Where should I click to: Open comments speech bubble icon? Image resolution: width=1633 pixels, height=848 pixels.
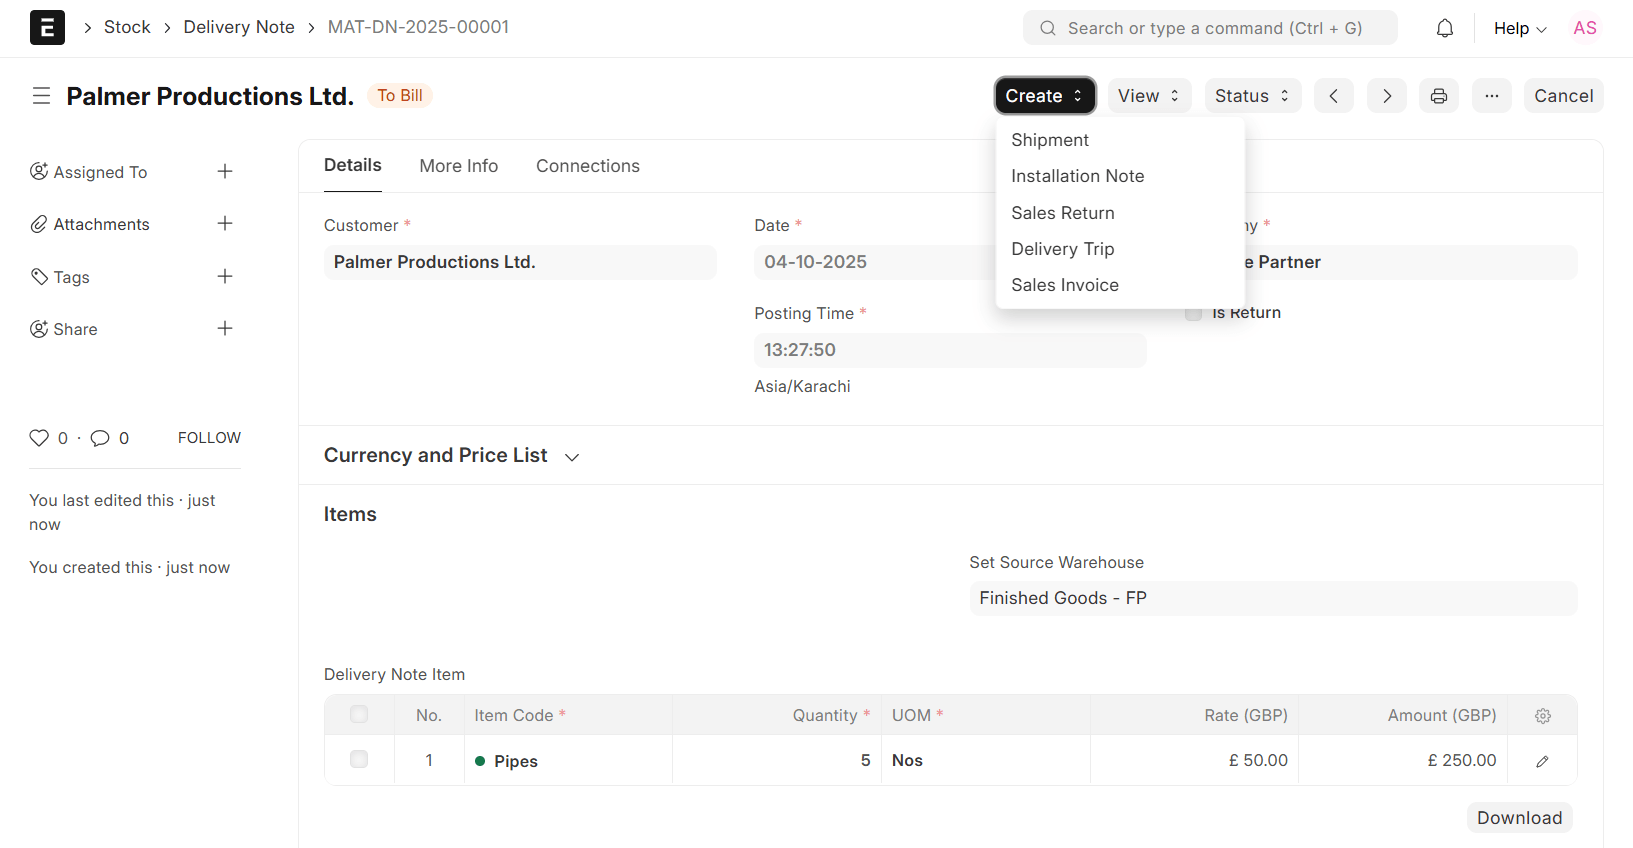pos(100,438)
